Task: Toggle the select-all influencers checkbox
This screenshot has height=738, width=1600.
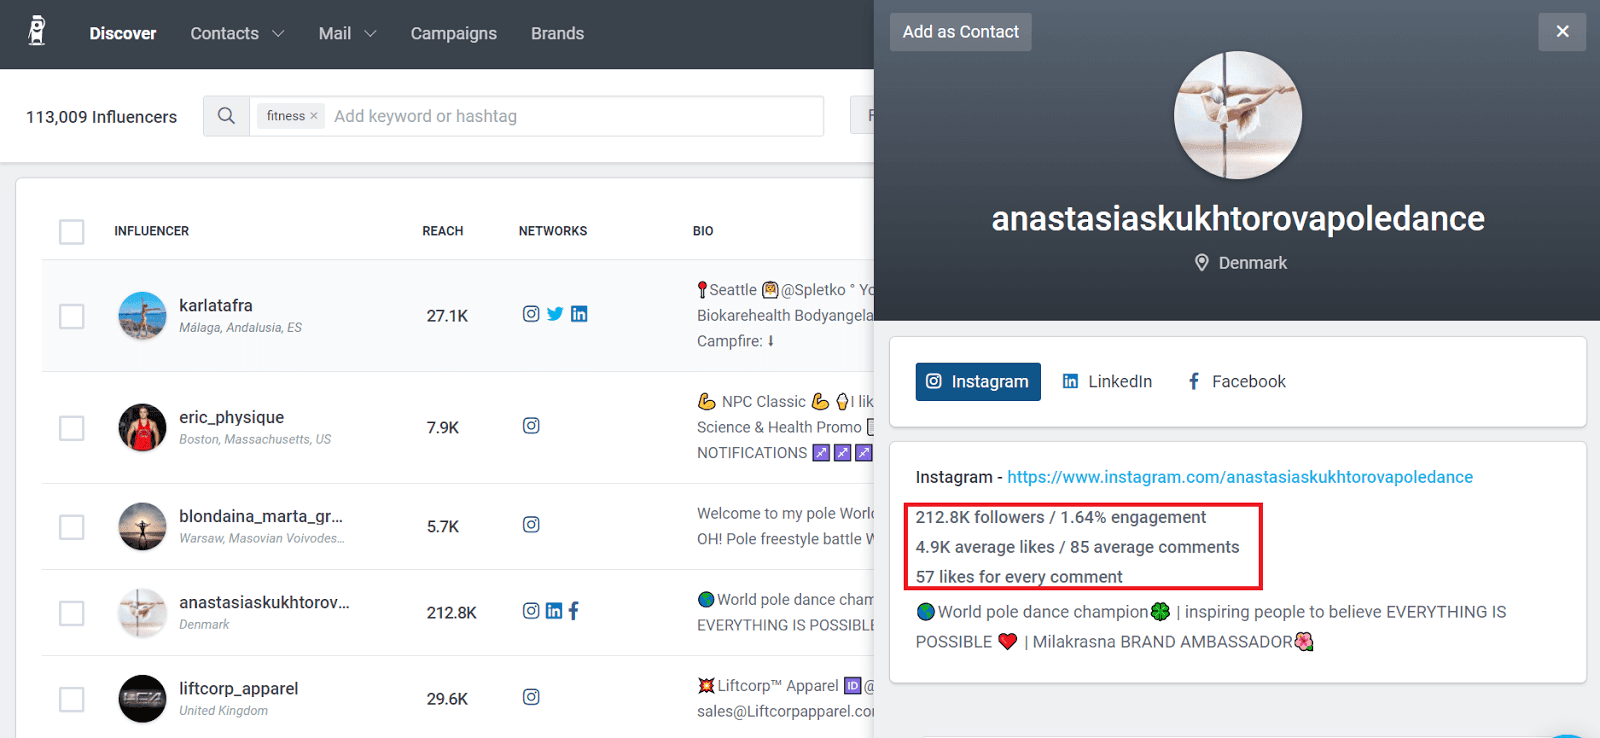Action: coord(72,232)
